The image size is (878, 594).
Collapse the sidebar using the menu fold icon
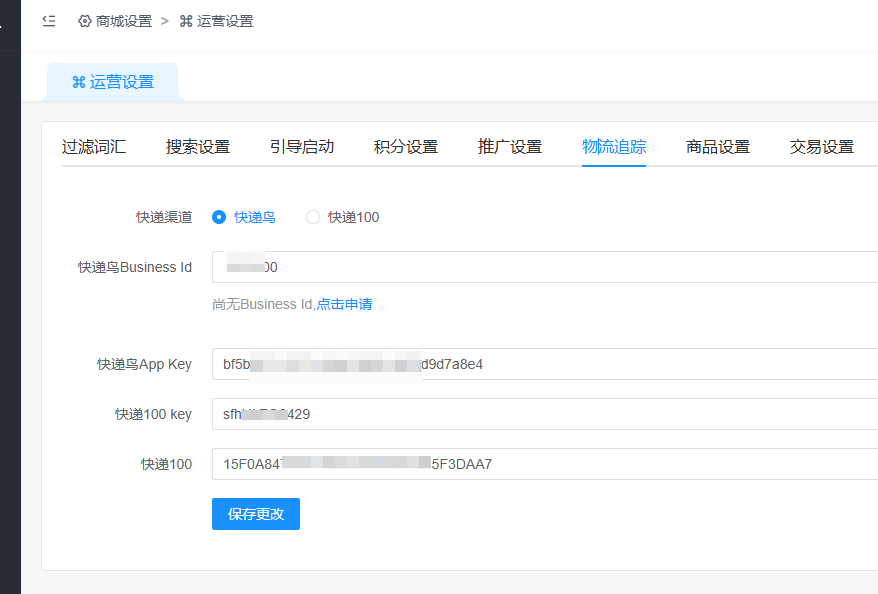tap(49, 21)
